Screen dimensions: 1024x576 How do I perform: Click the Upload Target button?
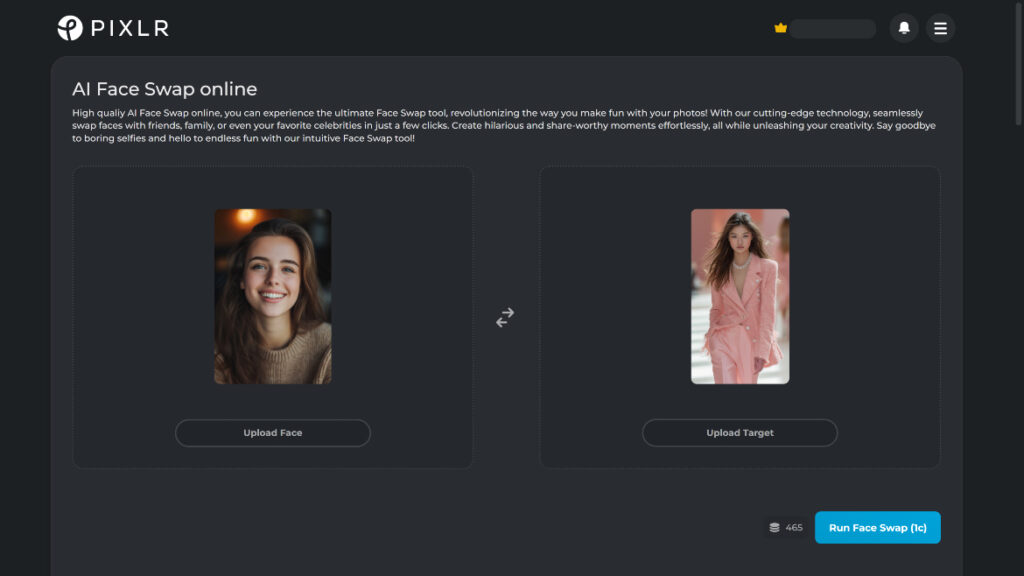(x=739, y=432)
